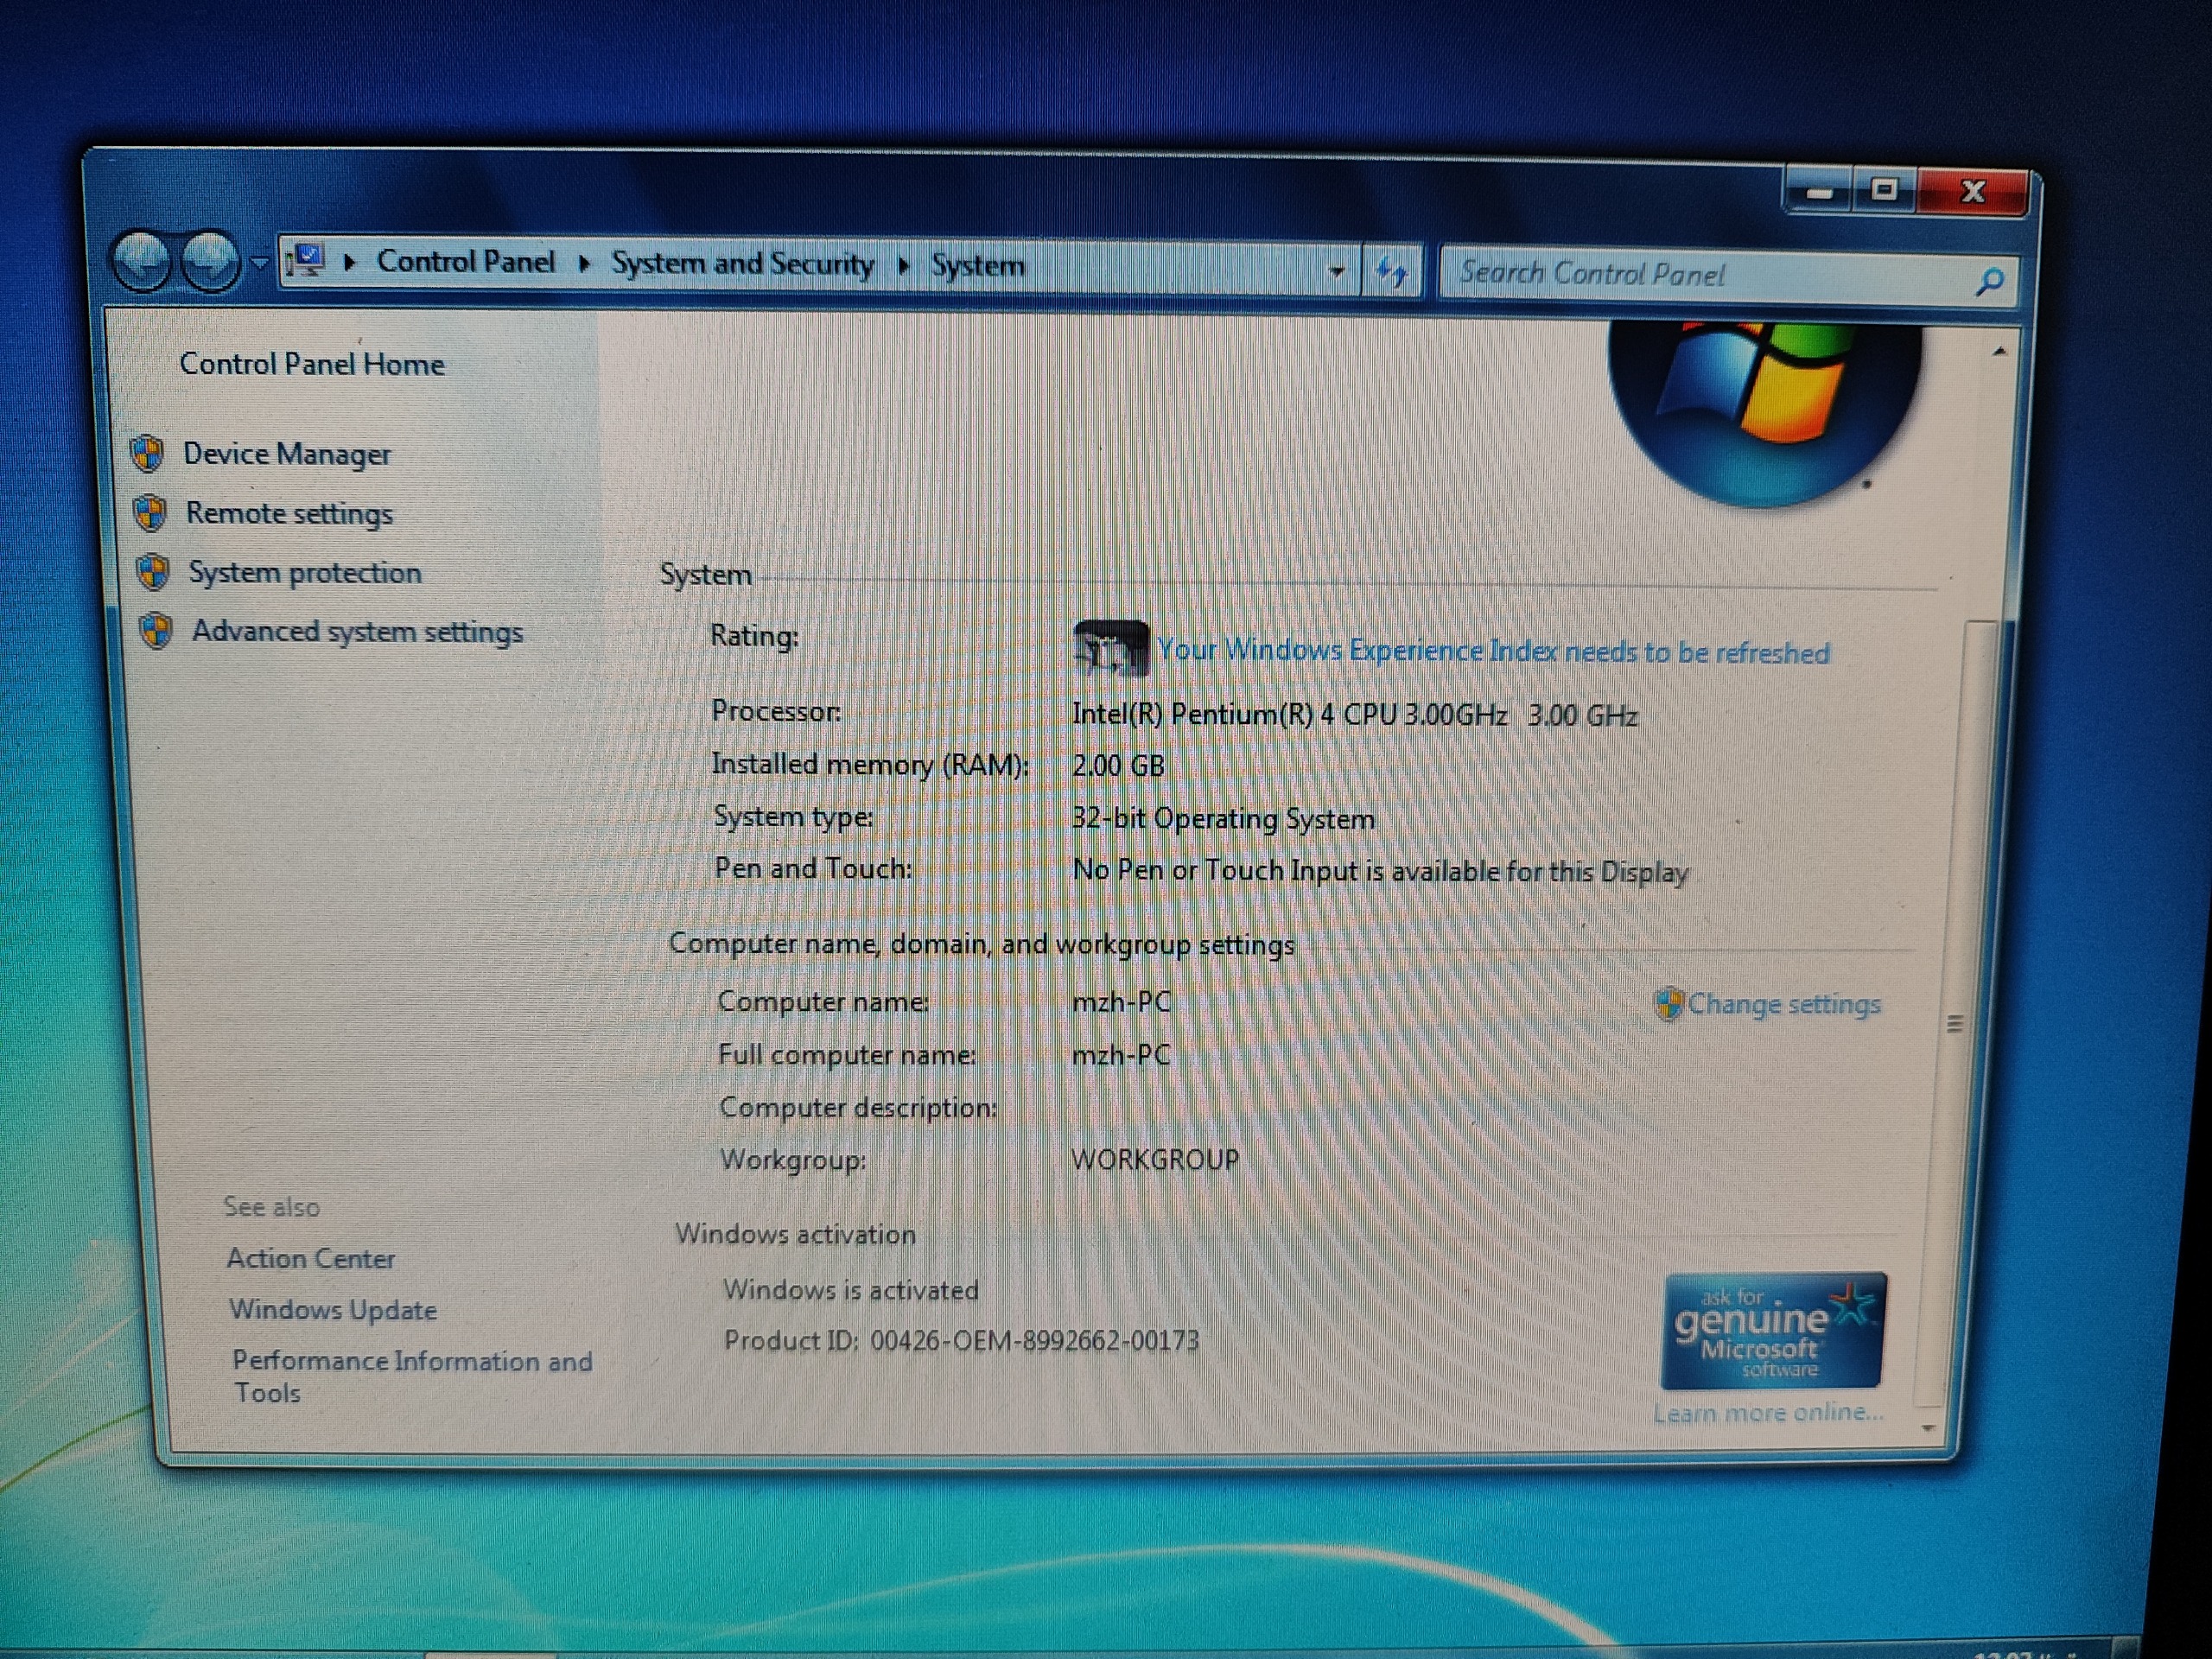
Task: Click the Forward navigation arrow button
Action: pyautogui.click(x=211, y=263)
